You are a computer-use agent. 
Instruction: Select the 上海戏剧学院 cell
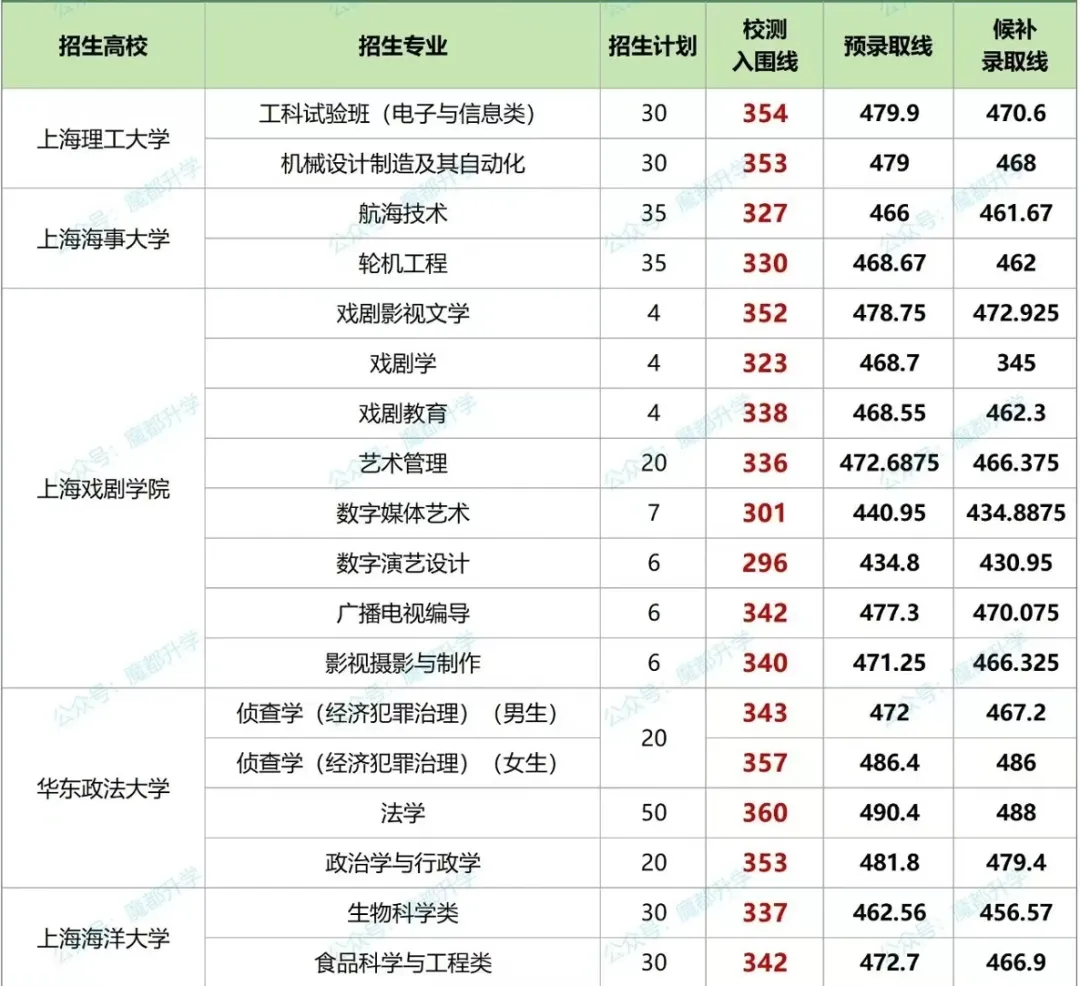point(103,489)
